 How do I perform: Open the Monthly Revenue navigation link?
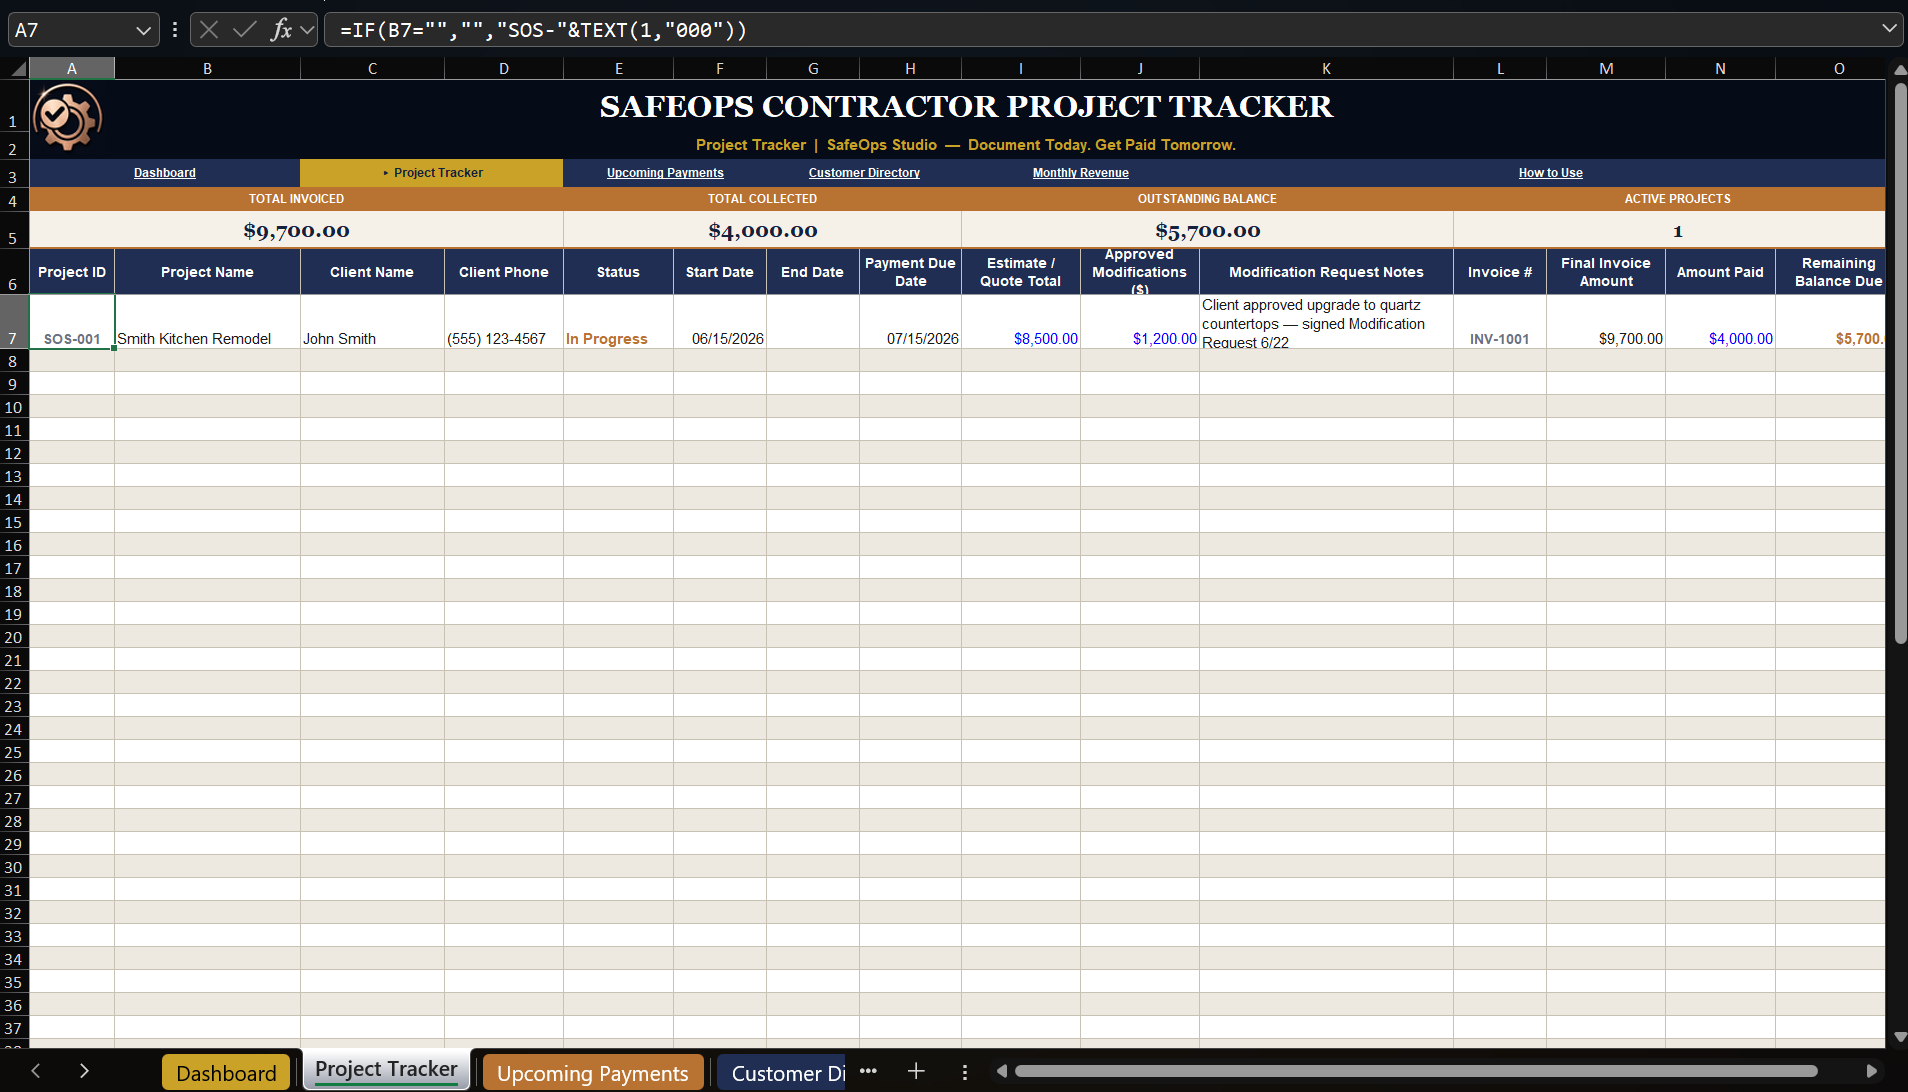point(1080,173)
